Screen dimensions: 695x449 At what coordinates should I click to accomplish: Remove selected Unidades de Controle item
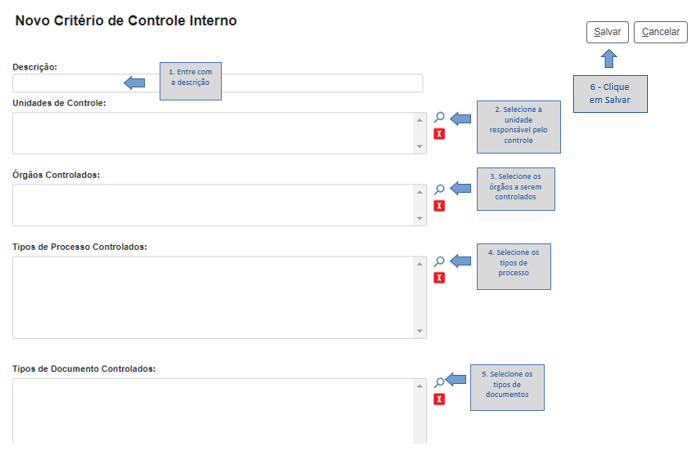click(439, 134)
